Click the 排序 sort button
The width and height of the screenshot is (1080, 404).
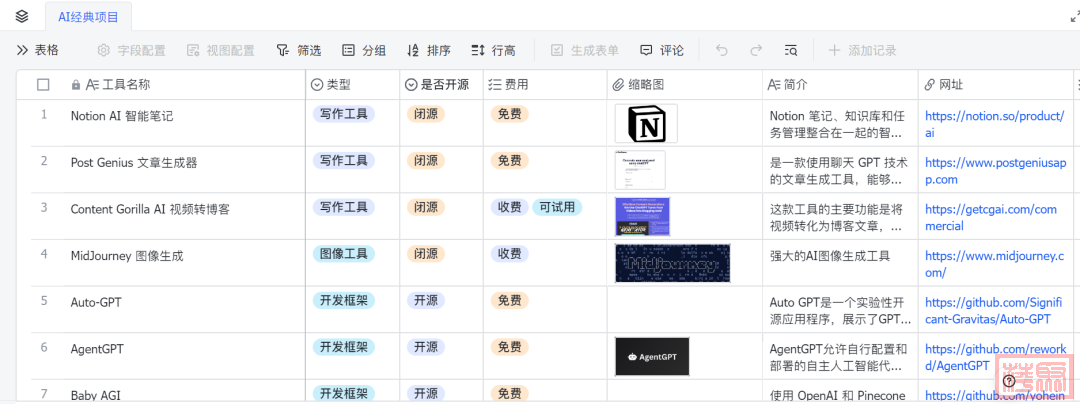[x=428, y=50]
